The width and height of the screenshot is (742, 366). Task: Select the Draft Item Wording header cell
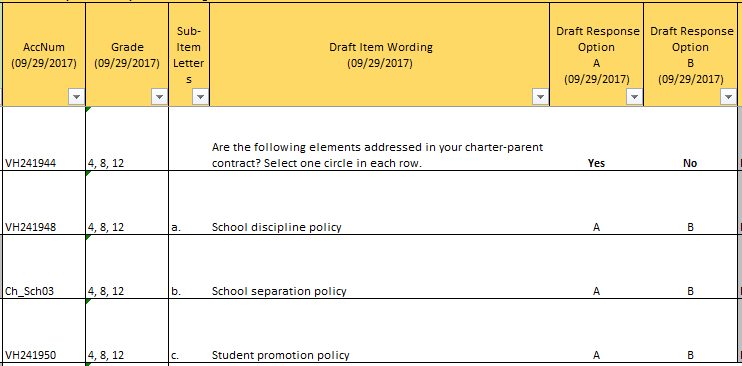pyautogui.click(x=380, y=54)
